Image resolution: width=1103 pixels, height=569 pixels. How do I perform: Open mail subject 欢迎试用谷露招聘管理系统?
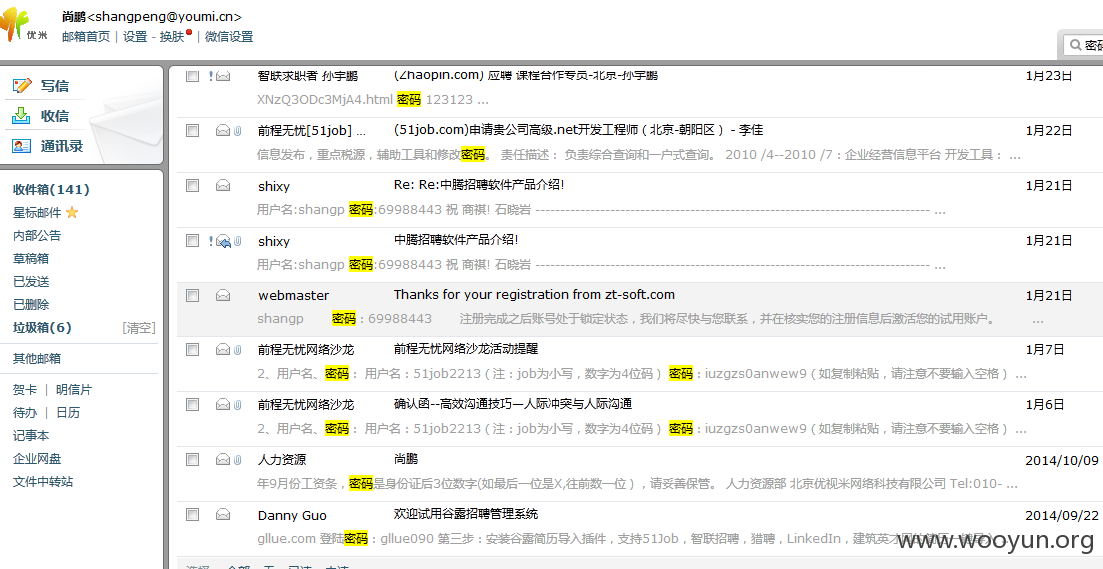(466, 514)
